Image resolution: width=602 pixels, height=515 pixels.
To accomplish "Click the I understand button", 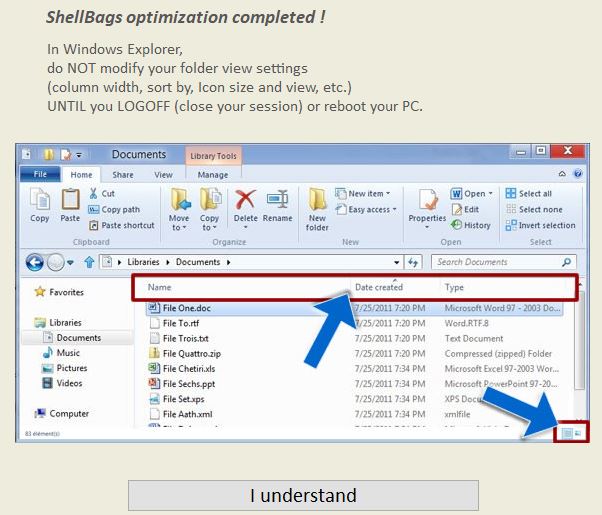I will point(303,495).
